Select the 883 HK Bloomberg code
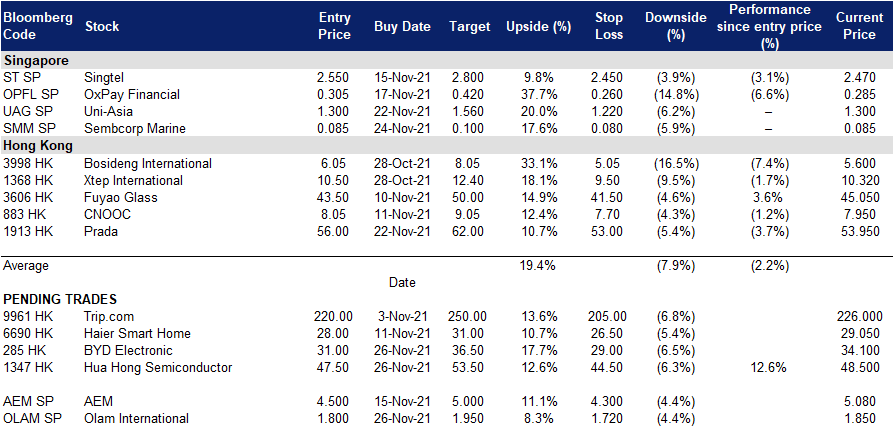The height and width of the screenshot is (427, 893). tap(21, 215)
